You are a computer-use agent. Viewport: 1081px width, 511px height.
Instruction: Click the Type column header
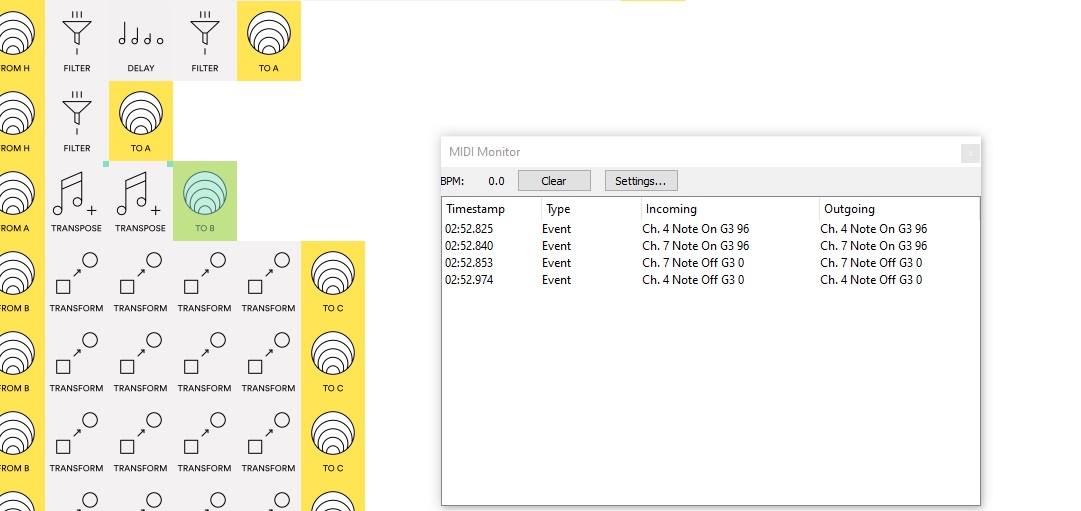point(592,209)
